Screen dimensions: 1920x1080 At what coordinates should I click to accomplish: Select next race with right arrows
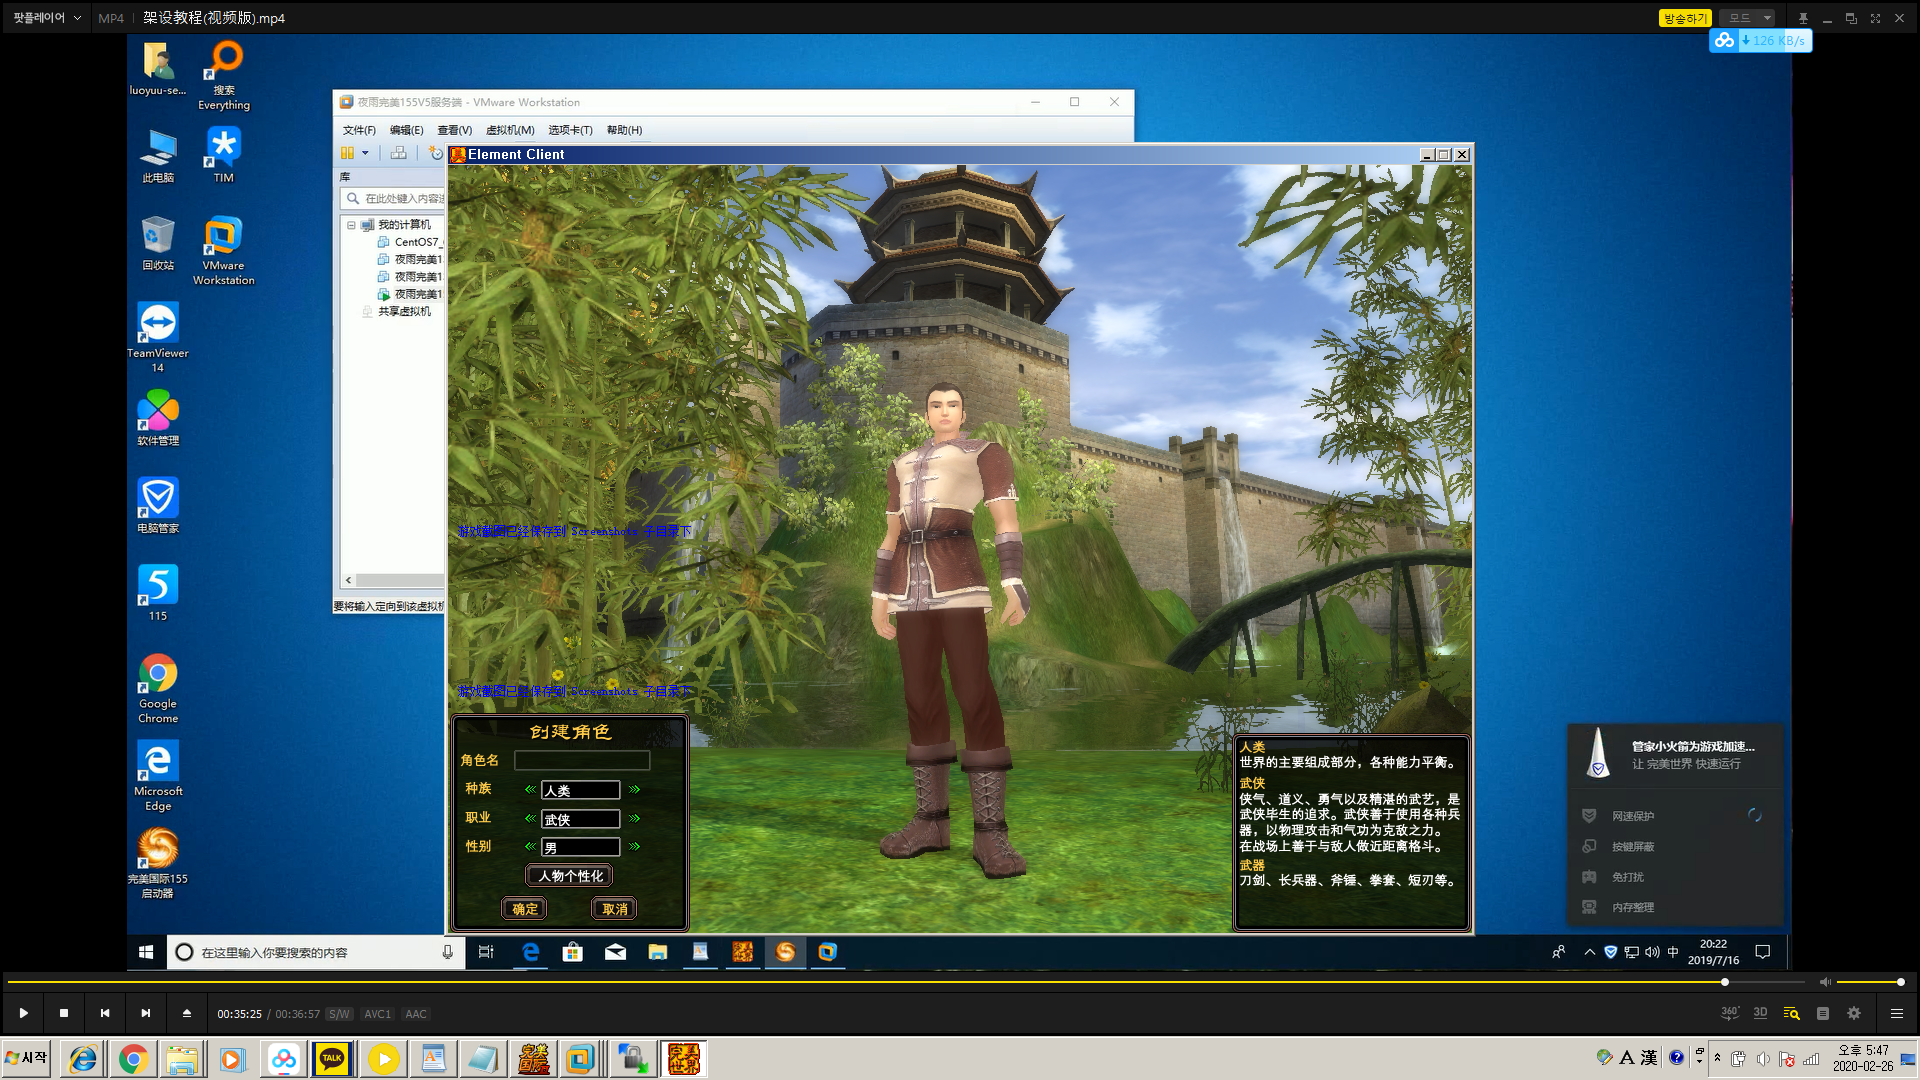click(x=634, y=790)
